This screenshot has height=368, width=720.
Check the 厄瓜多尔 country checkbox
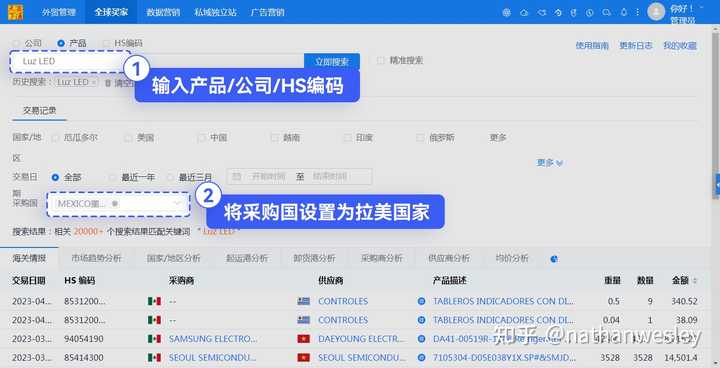pos(55,137)
